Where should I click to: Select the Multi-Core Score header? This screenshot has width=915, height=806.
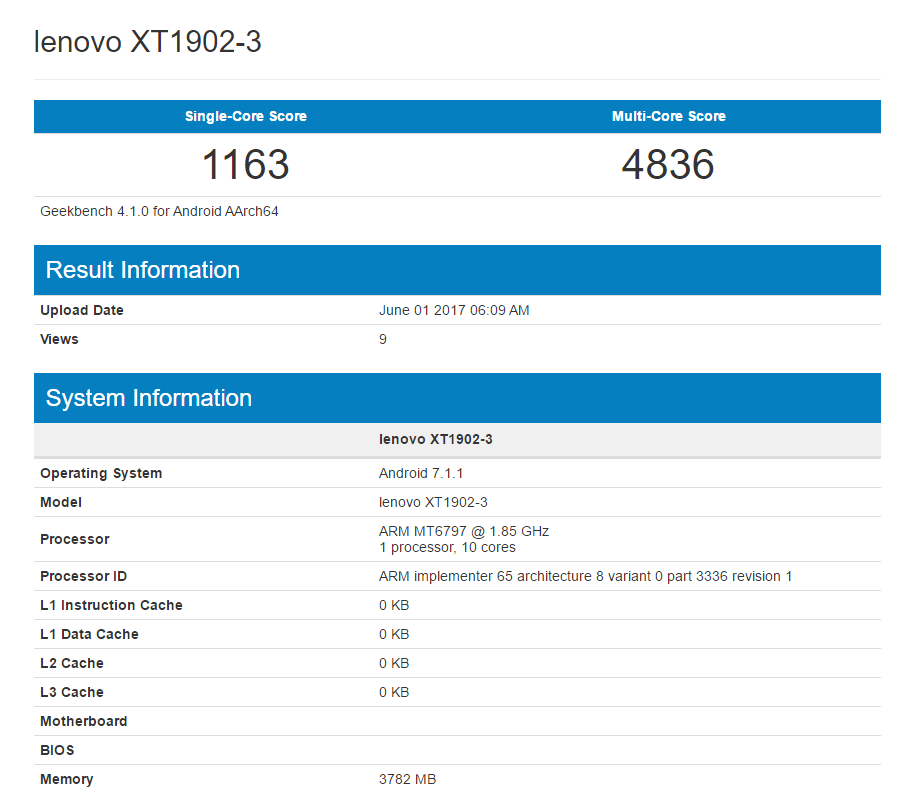(x=668, y=116)
